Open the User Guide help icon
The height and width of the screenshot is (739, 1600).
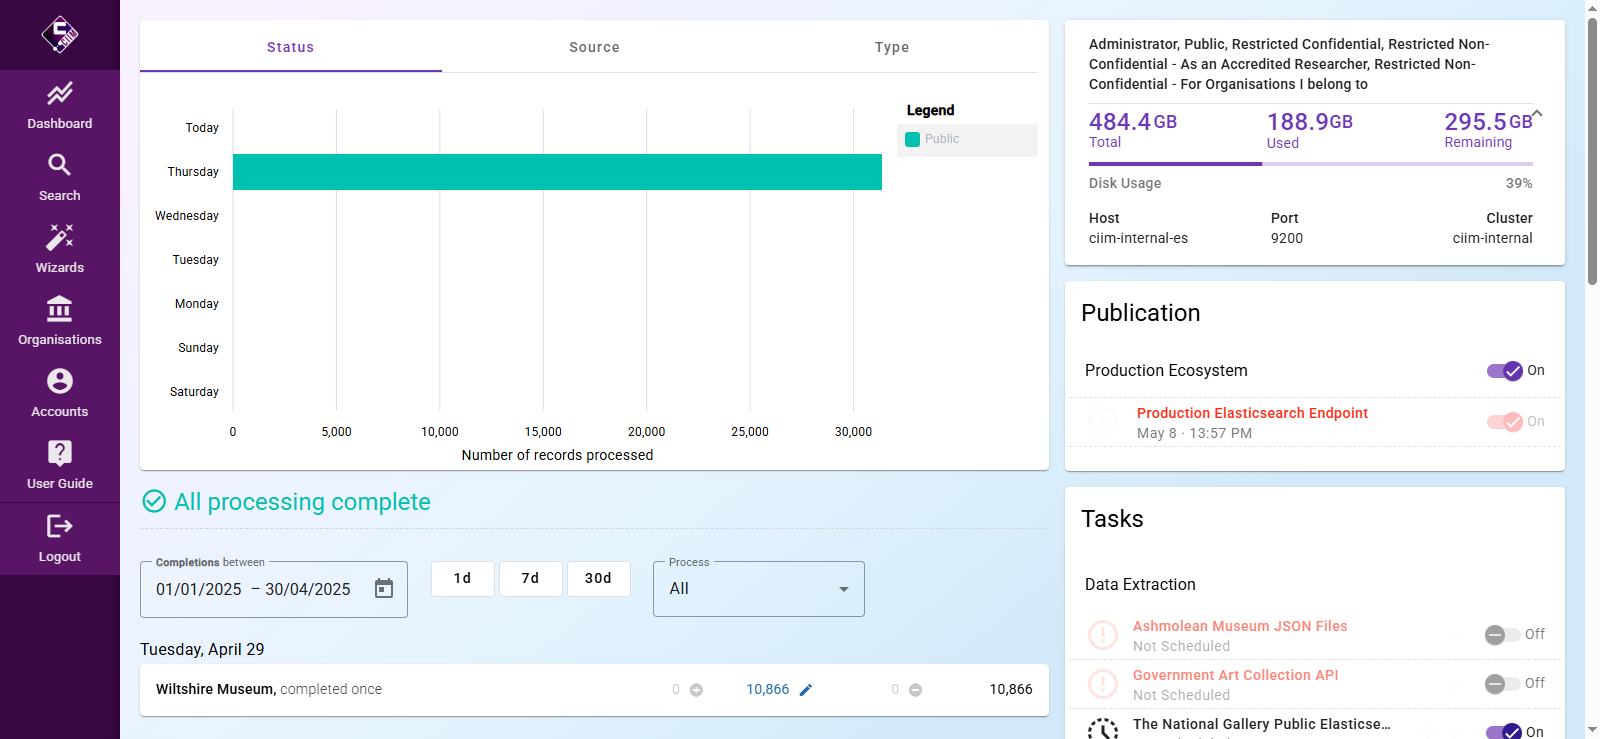click(x=60, y=453)
